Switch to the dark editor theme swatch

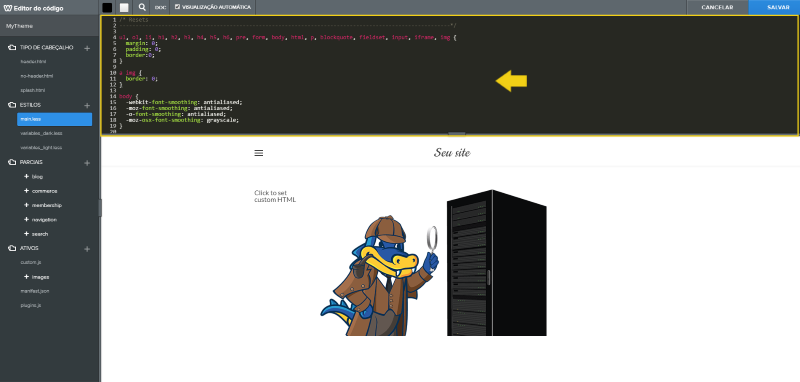tap(107, 8)
